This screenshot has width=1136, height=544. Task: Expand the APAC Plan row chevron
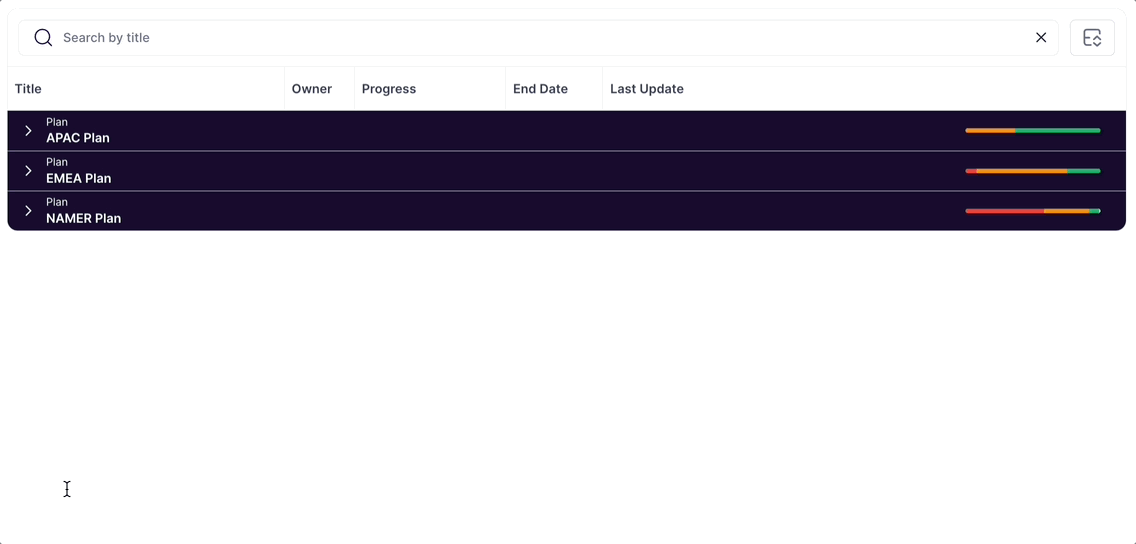(28, 131)
